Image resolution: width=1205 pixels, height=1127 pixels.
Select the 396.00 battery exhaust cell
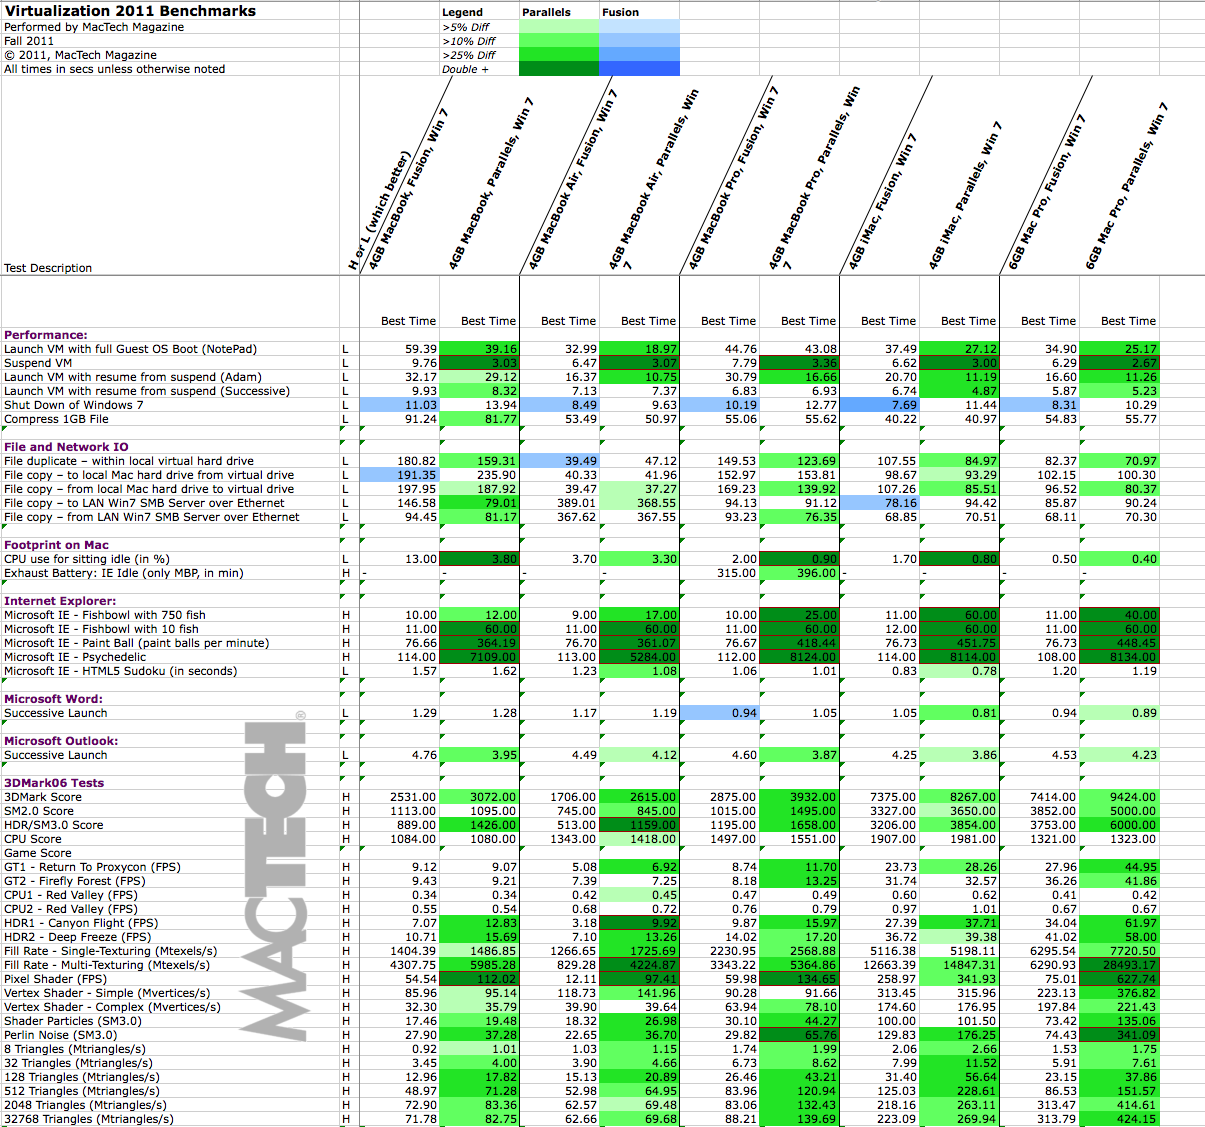tap(800, 573)
